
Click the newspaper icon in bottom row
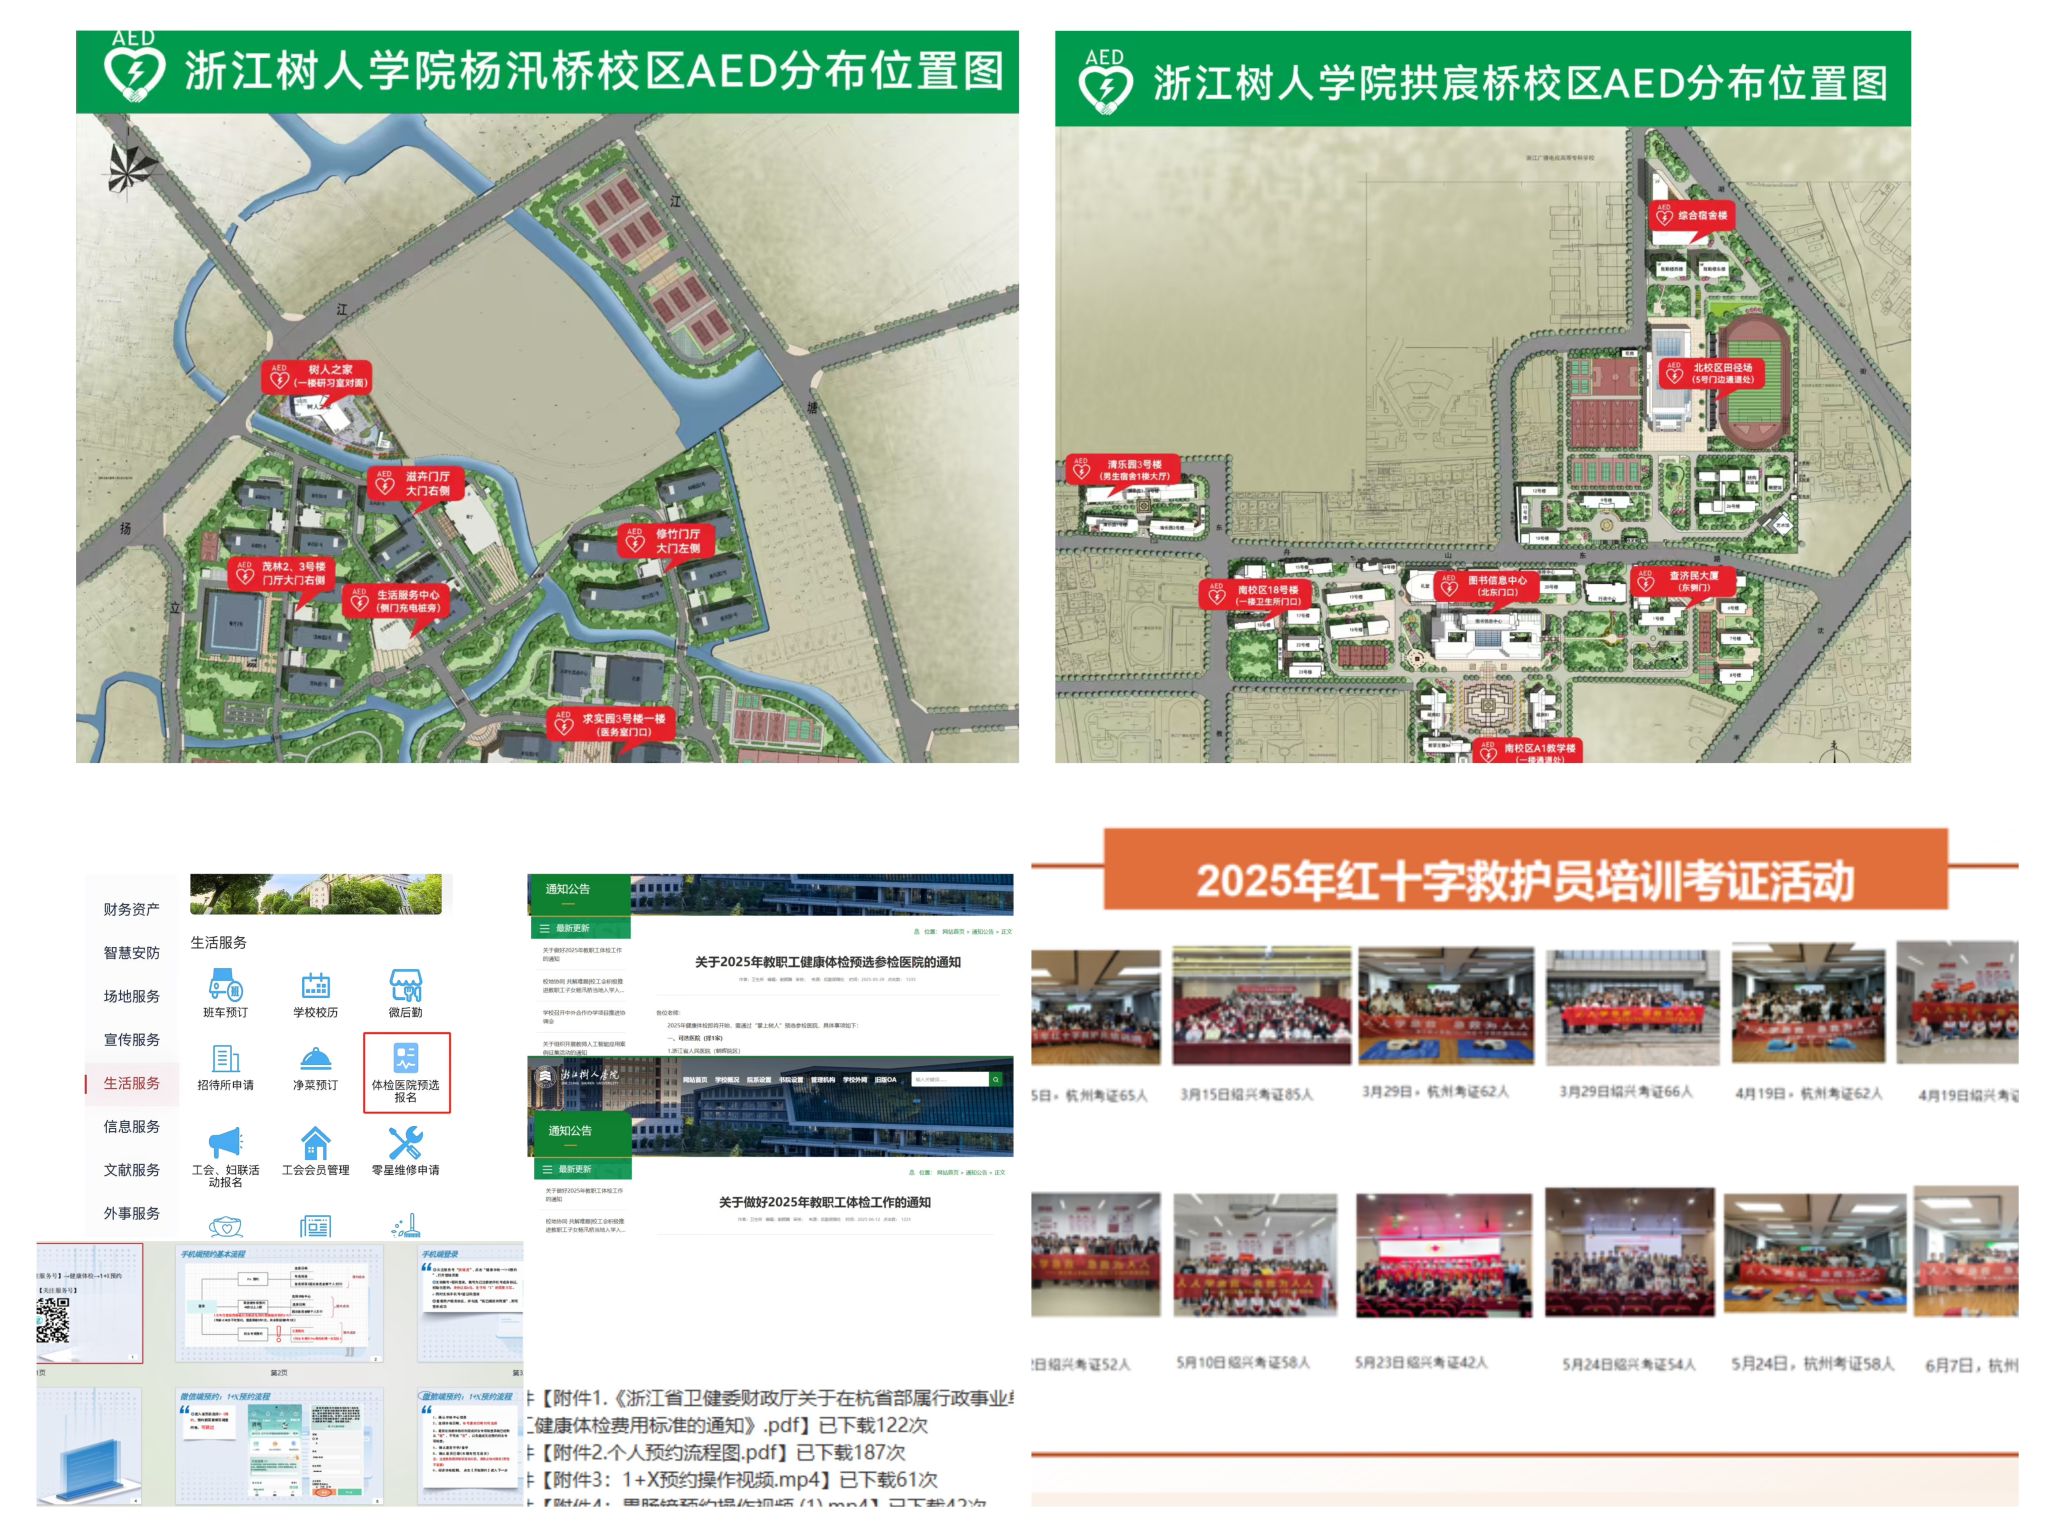(316, 1227)
